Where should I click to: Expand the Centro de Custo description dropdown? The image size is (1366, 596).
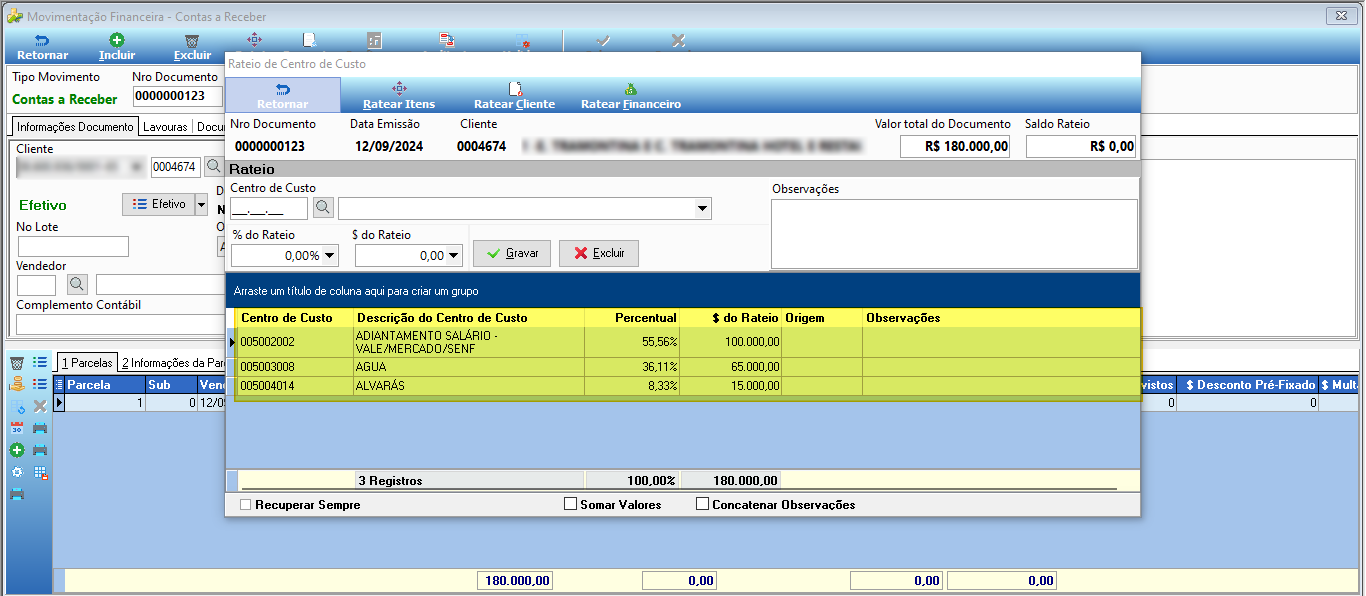coord(703,208)
